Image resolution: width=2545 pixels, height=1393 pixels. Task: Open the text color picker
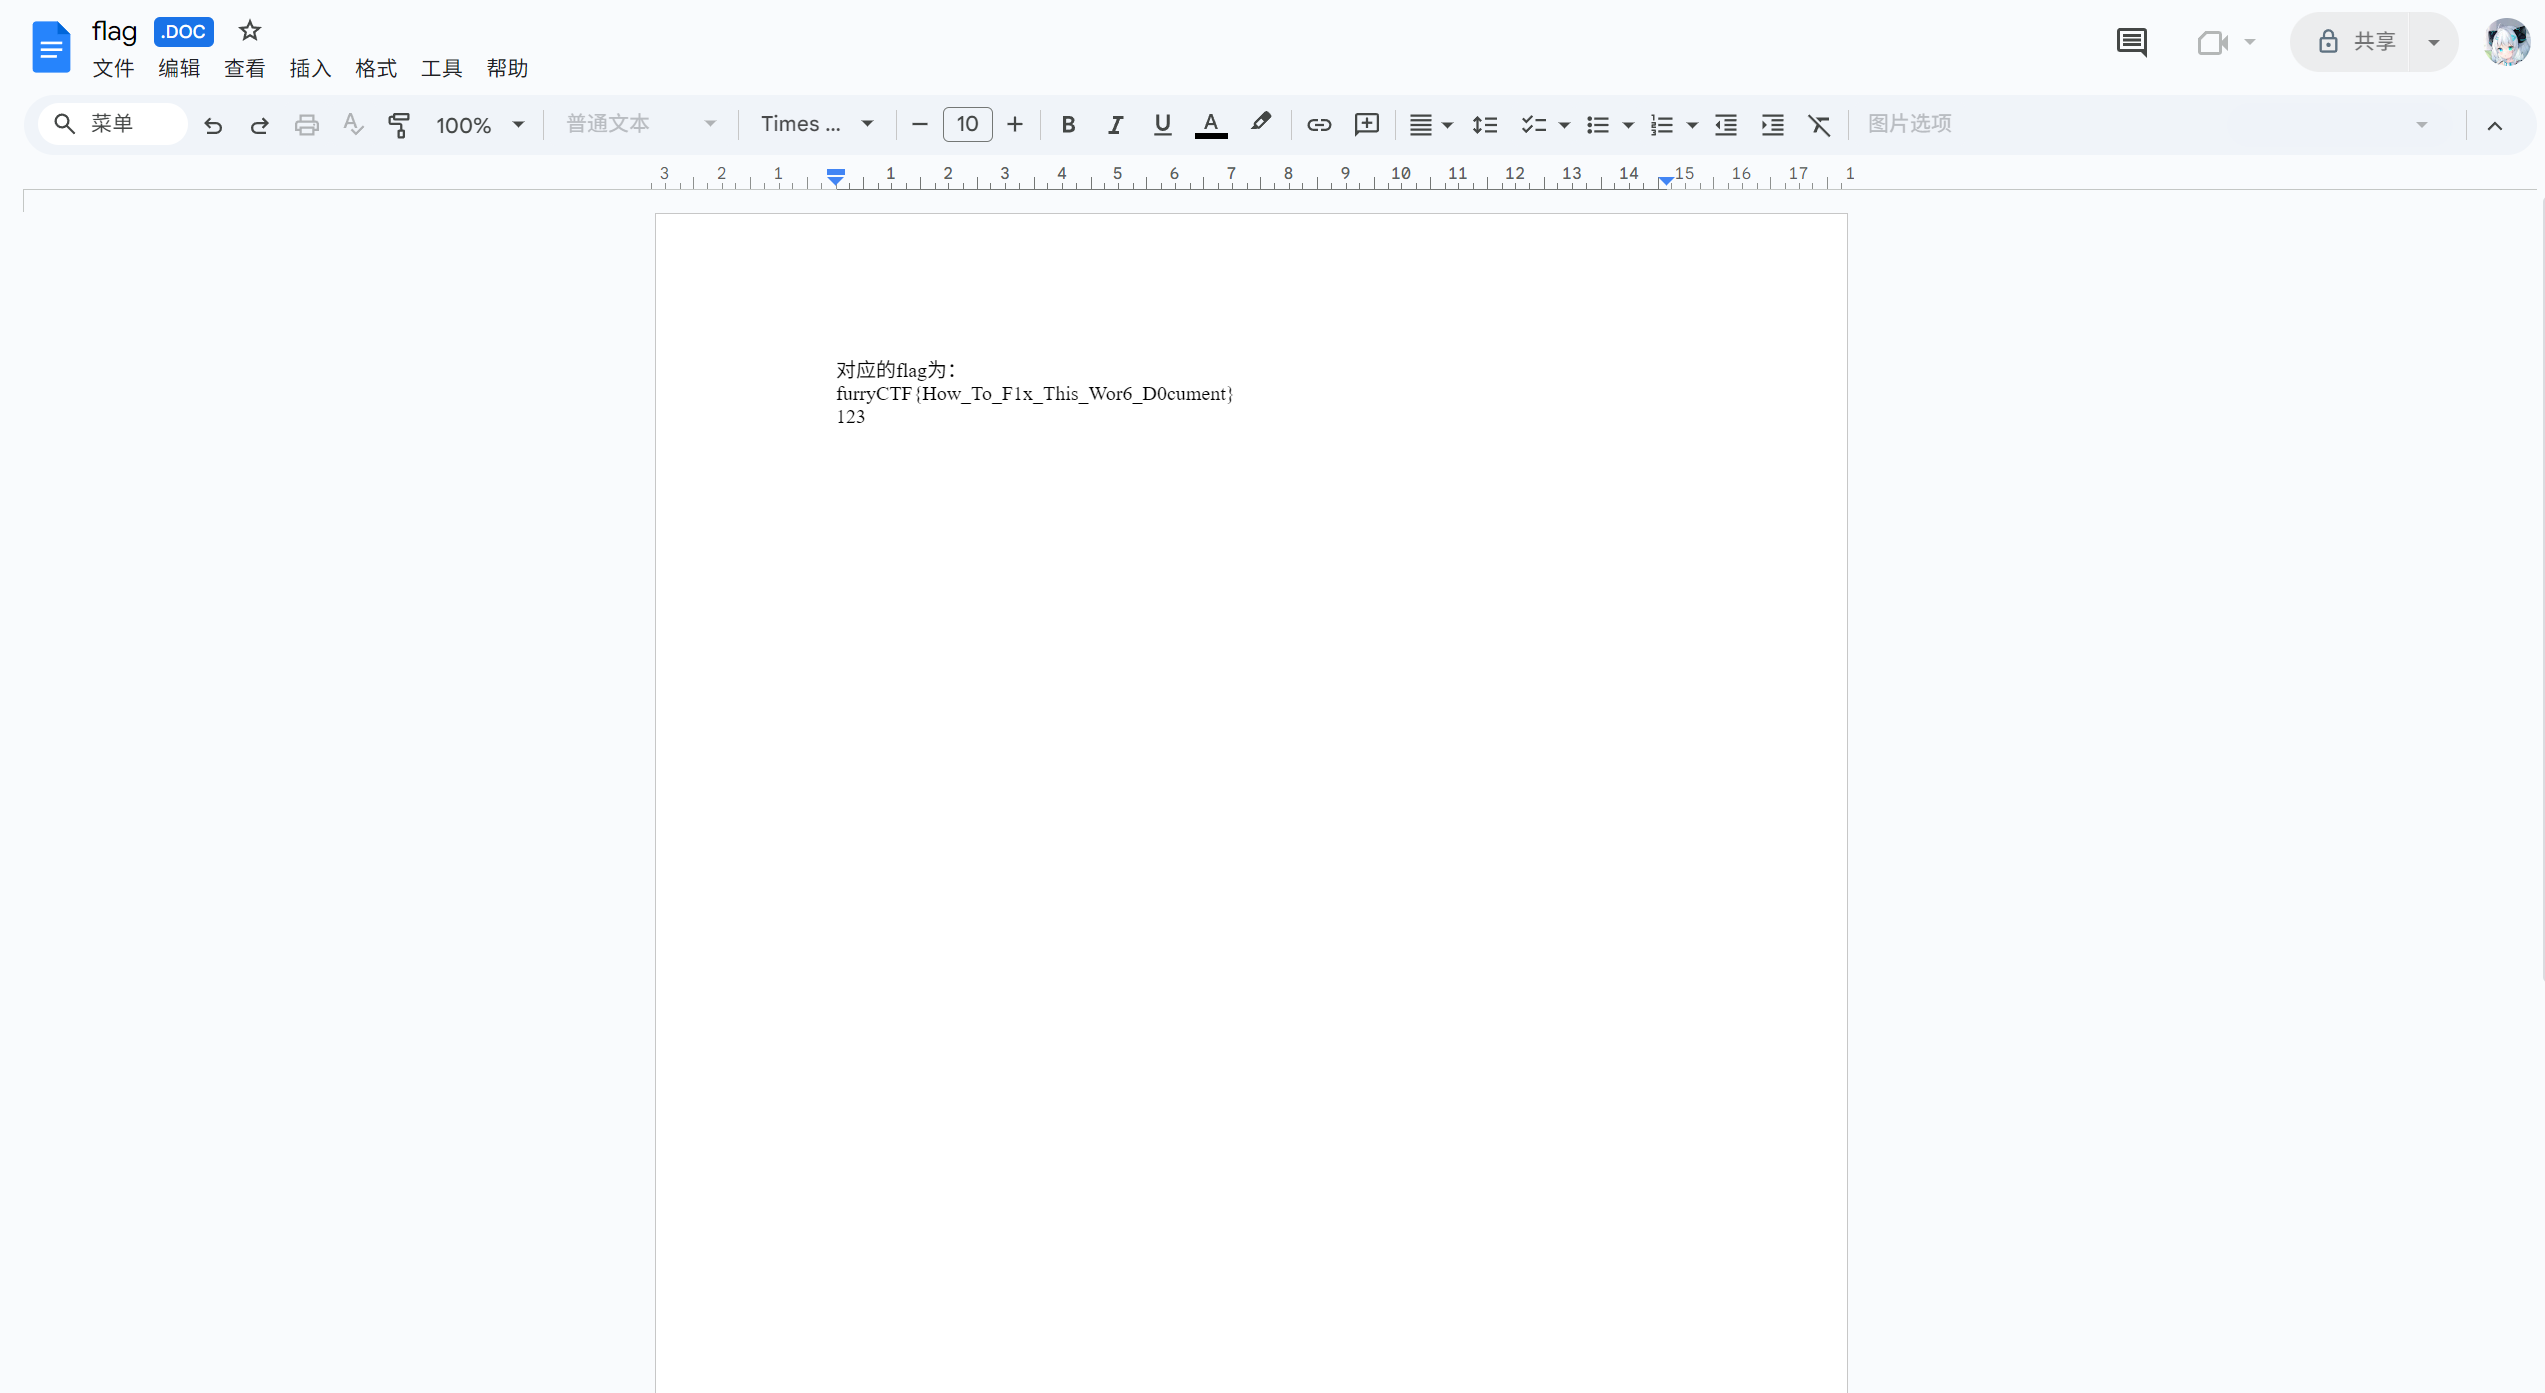click(1211, 124)
